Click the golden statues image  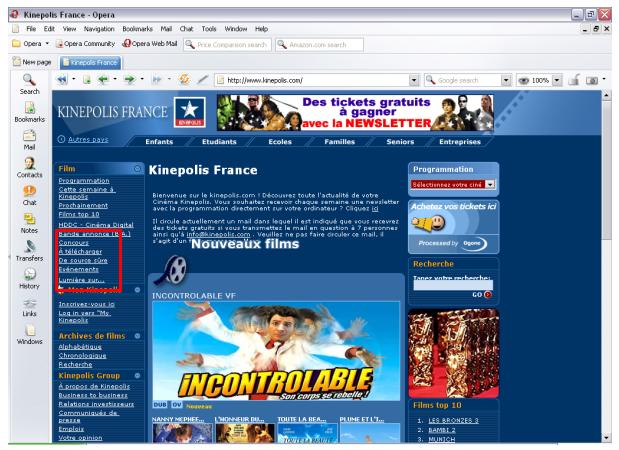(454, 354)
